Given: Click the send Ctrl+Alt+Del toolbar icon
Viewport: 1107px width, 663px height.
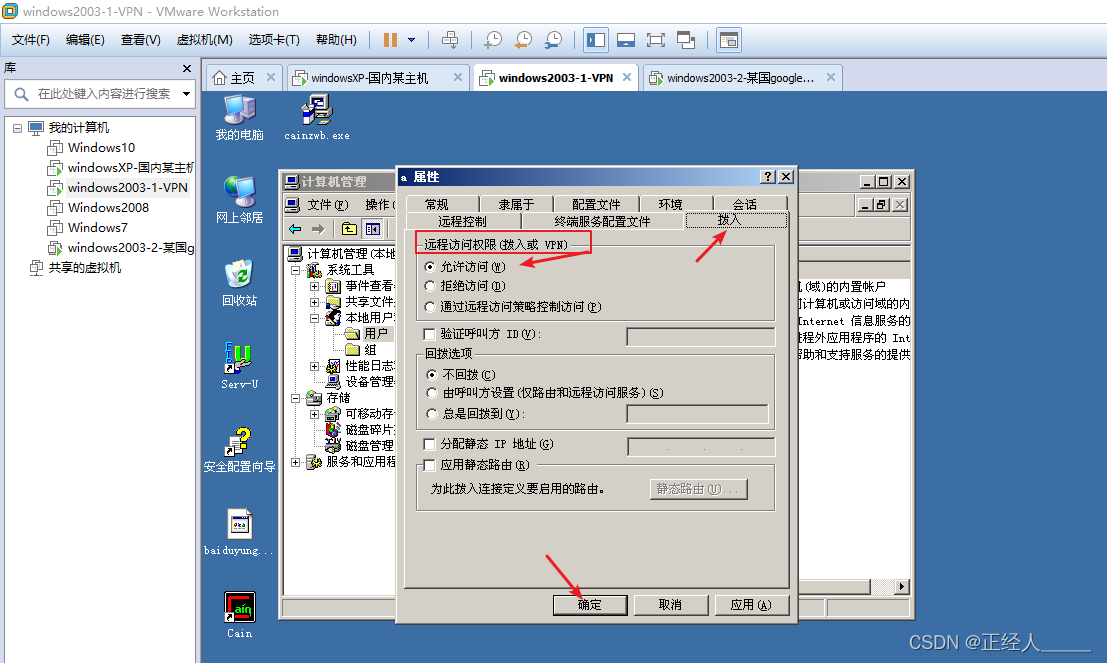Looking at the screenshot, I should pos(450,40).
